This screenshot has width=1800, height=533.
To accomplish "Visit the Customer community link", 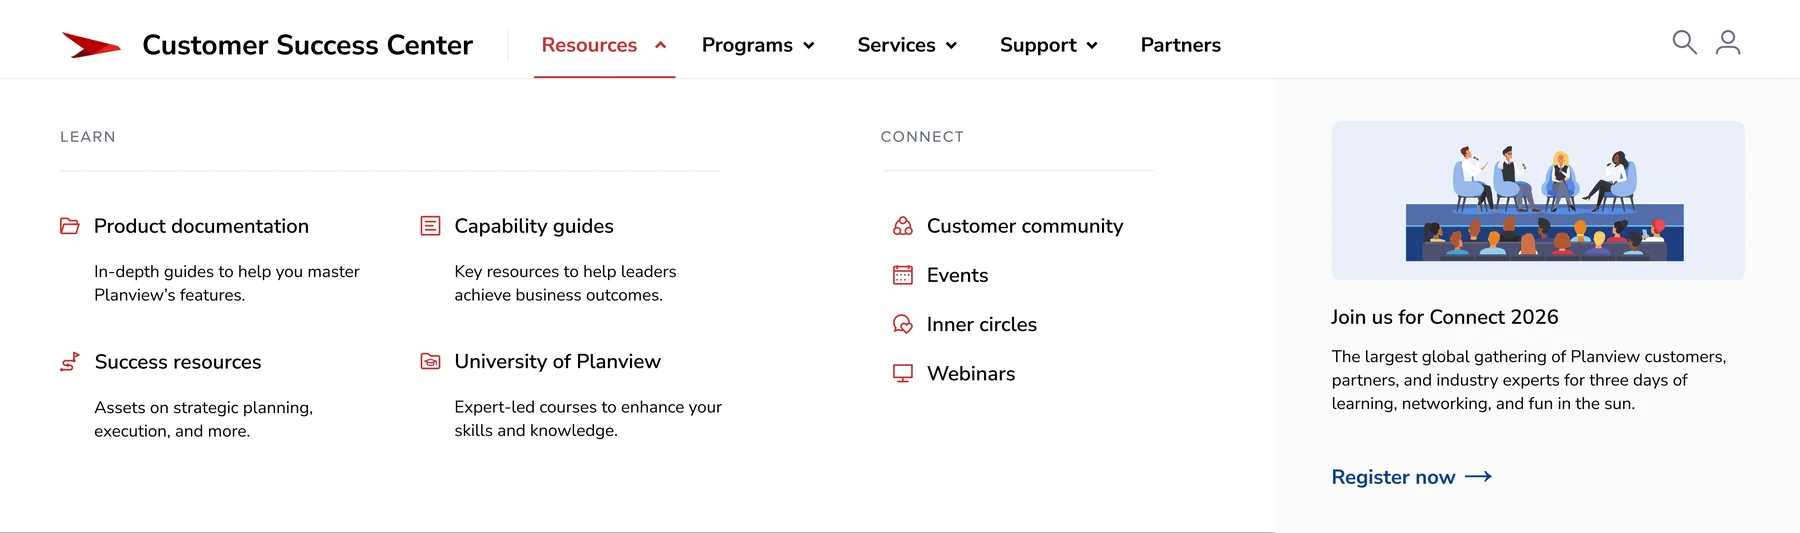I will pyautogui.click(x=1025, y=226).
